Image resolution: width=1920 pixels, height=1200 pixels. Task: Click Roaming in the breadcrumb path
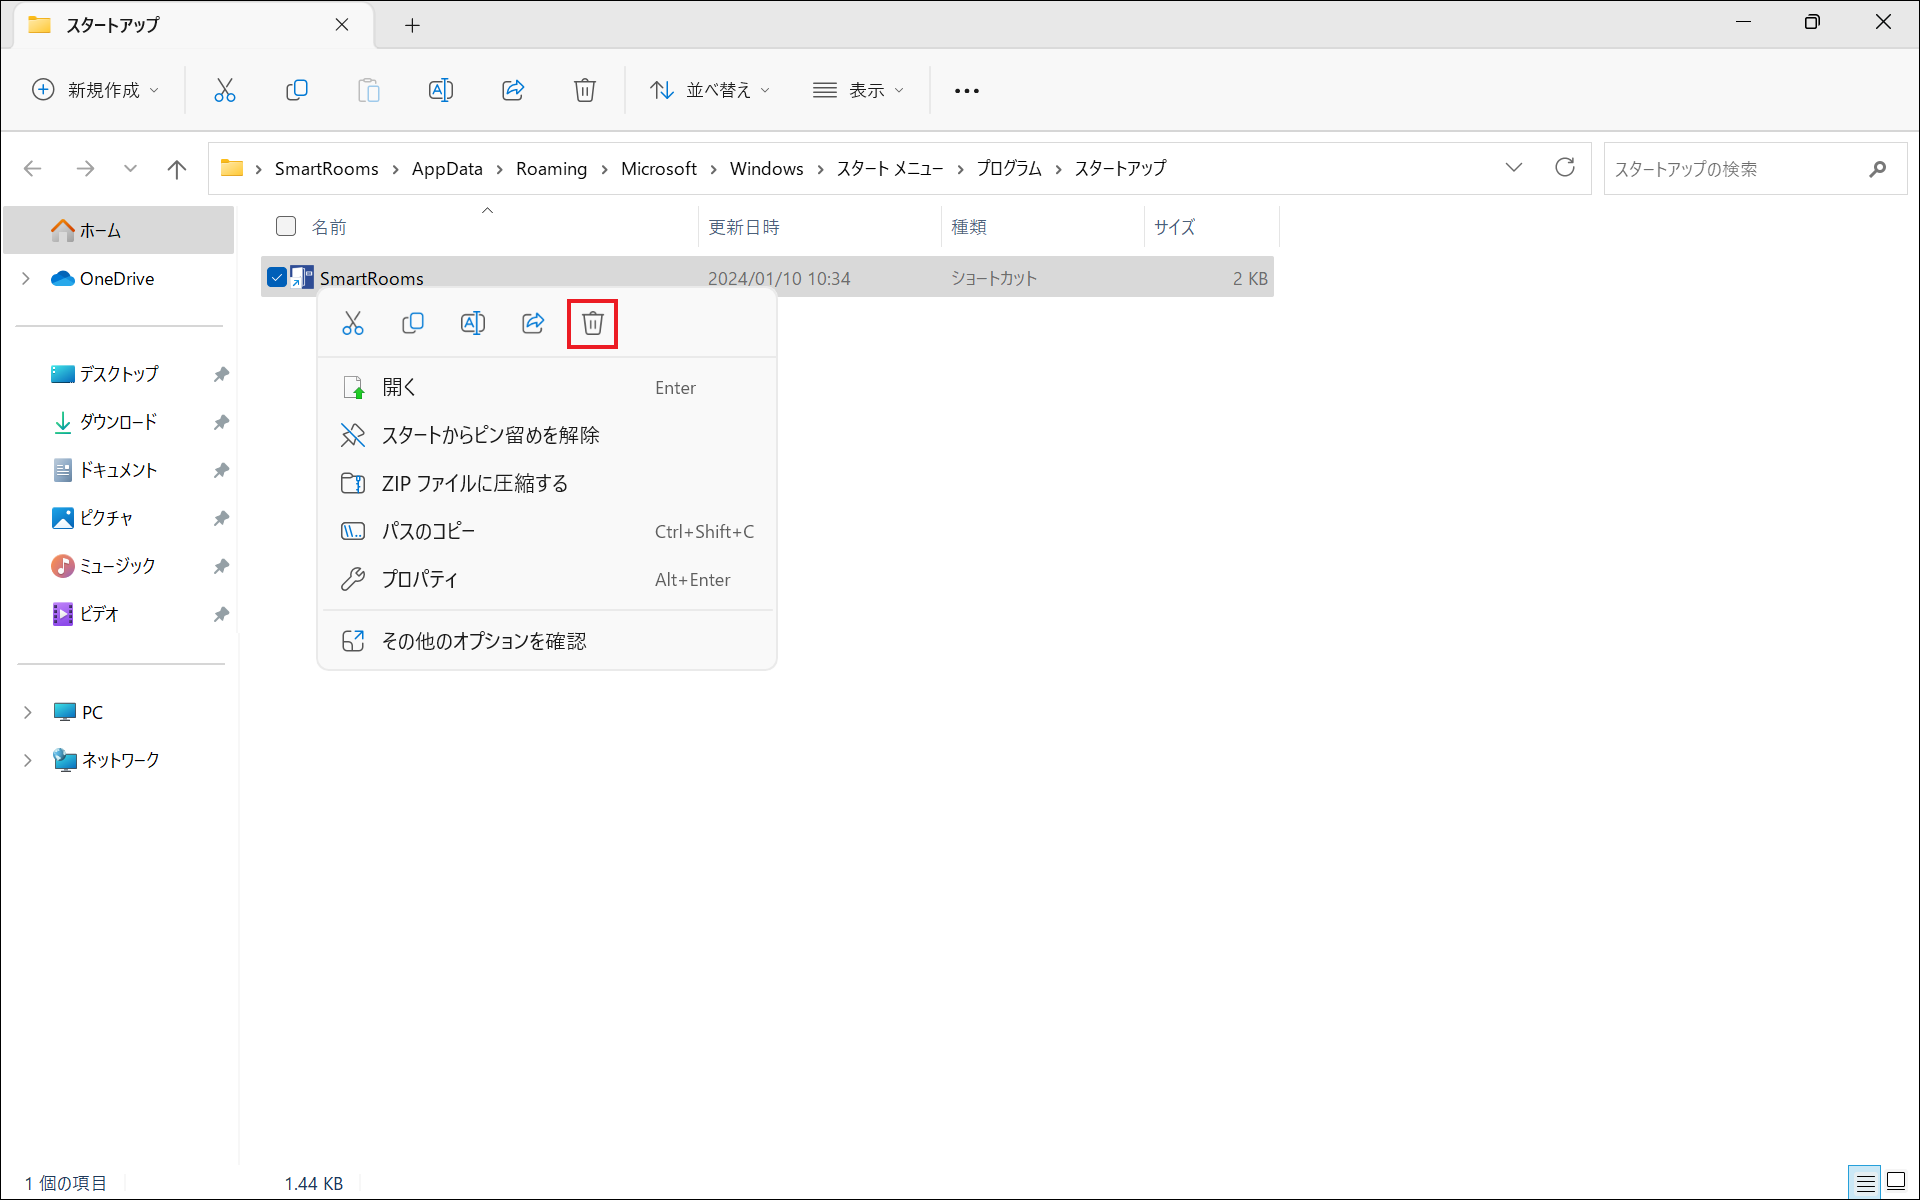pyautogui.click(x=551, y=169)
